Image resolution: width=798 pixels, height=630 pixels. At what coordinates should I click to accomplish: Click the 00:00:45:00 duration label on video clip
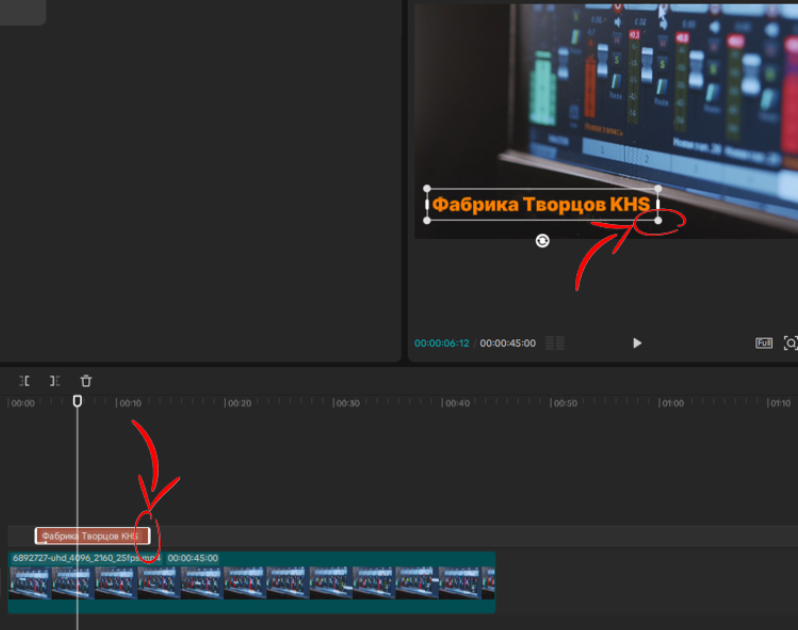point(193,558)
